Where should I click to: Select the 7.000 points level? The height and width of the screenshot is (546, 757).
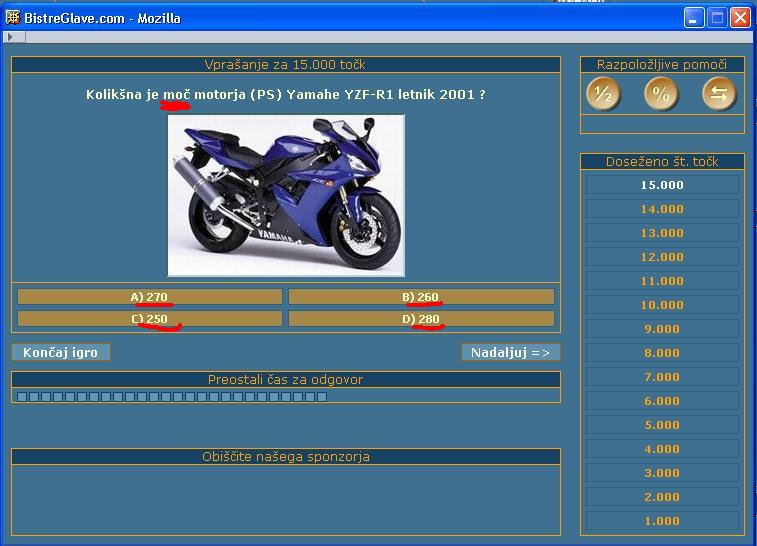click(662, 377)
